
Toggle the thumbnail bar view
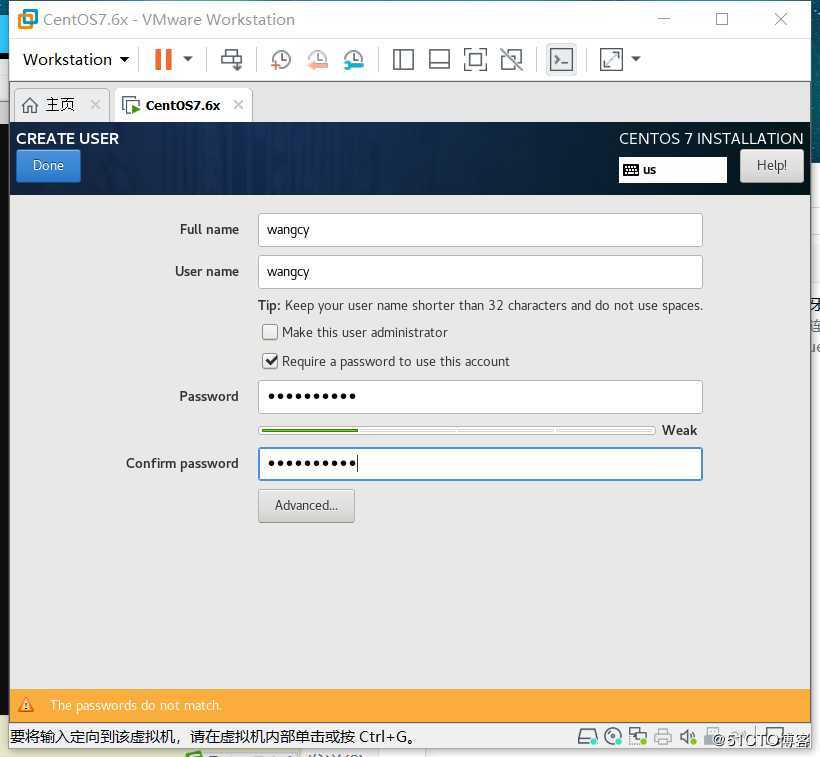point(439,59)
